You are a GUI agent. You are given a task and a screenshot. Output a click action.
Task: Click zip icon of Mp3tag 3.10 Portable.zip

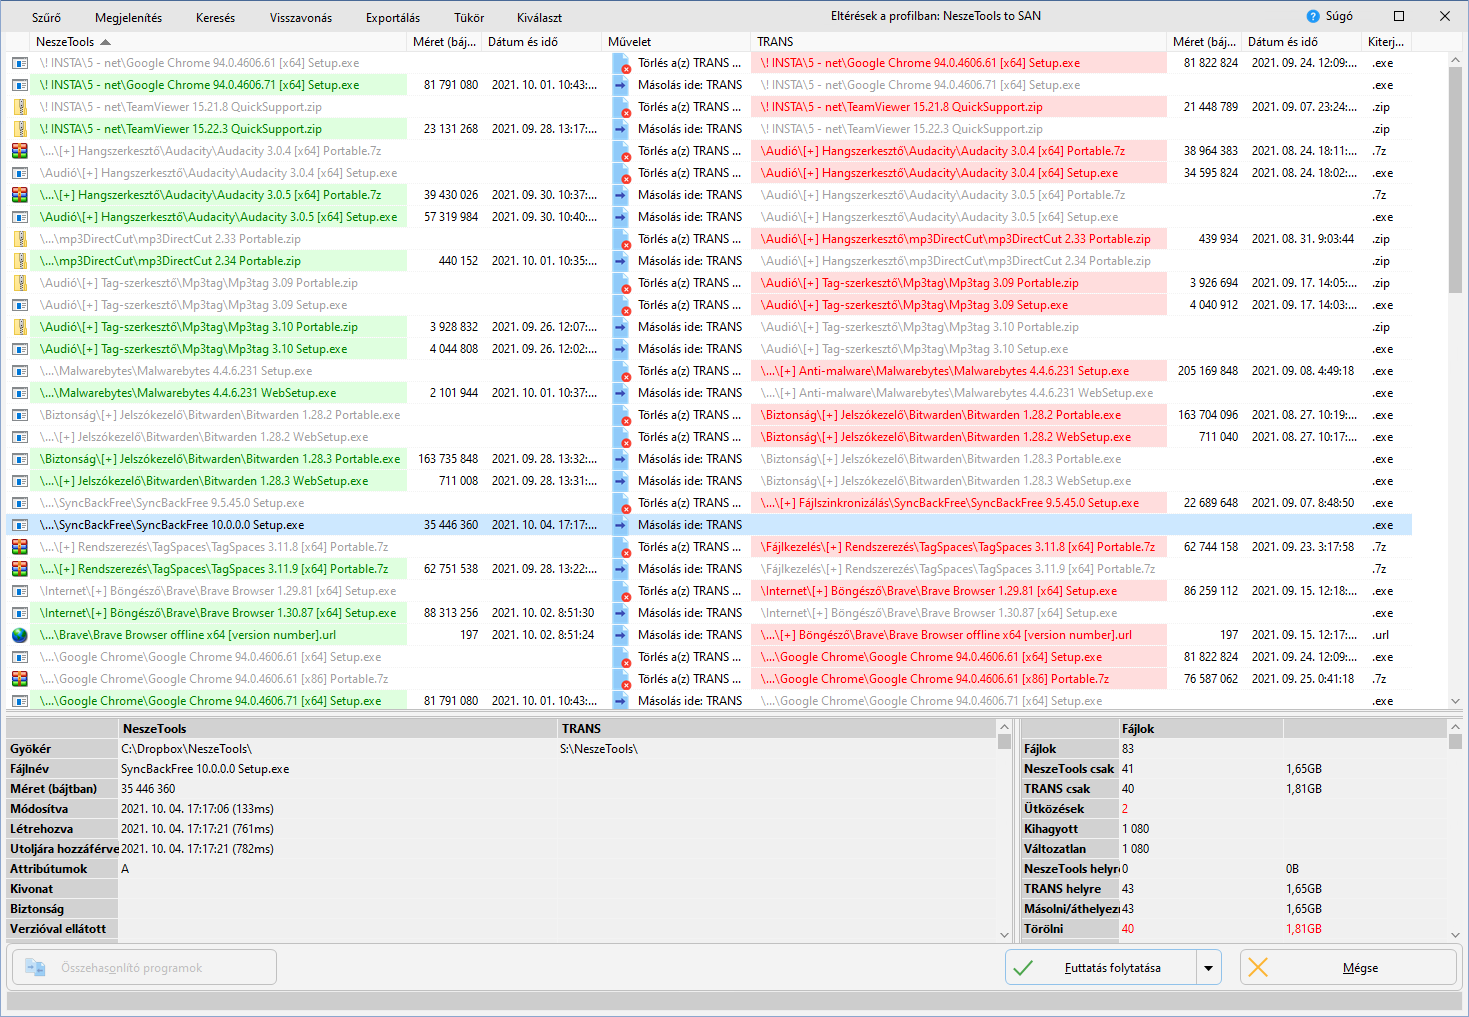click(x=20, y=327)
